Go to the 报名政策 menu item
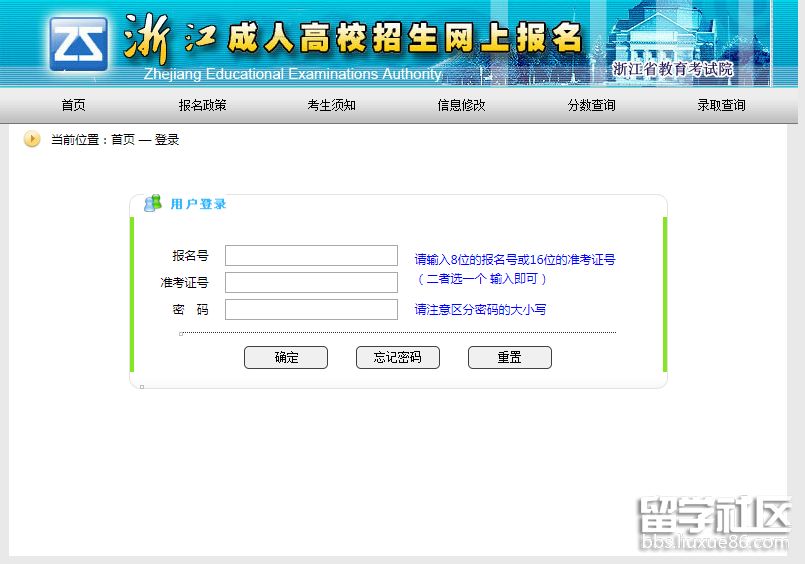 point(202,105)
